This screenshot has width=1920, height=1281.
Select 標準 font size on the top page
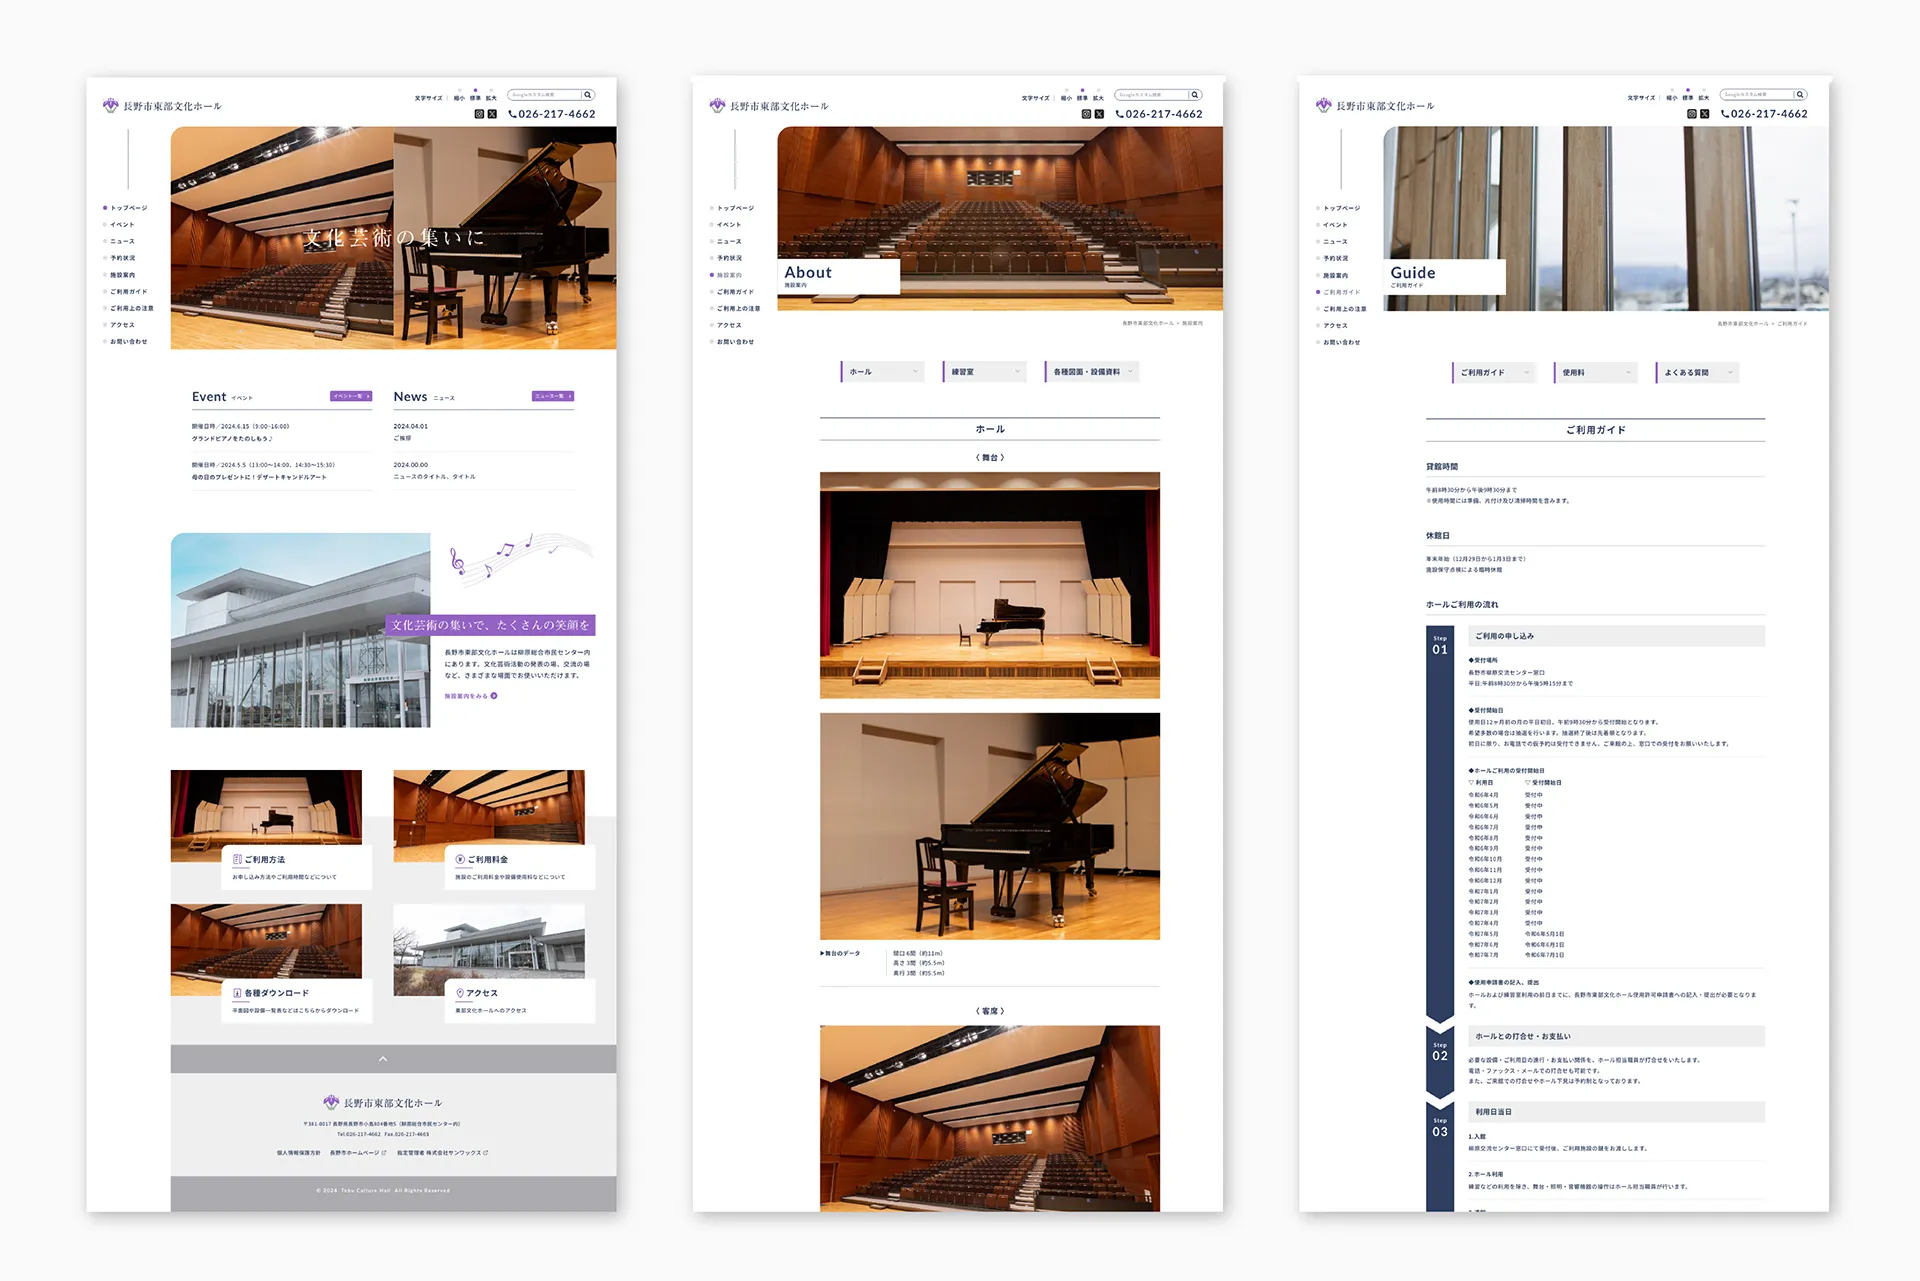[x=475, y=98]
